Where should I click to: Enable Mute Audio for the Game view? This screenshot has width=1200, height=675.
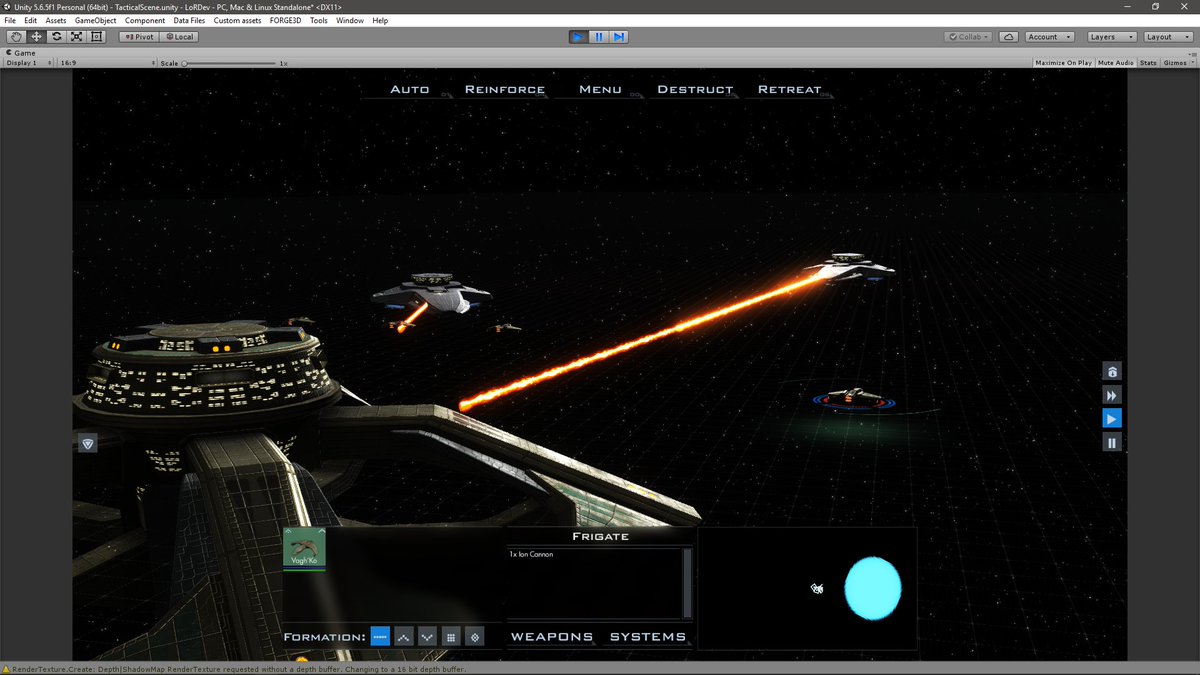tap(1114, 62)
